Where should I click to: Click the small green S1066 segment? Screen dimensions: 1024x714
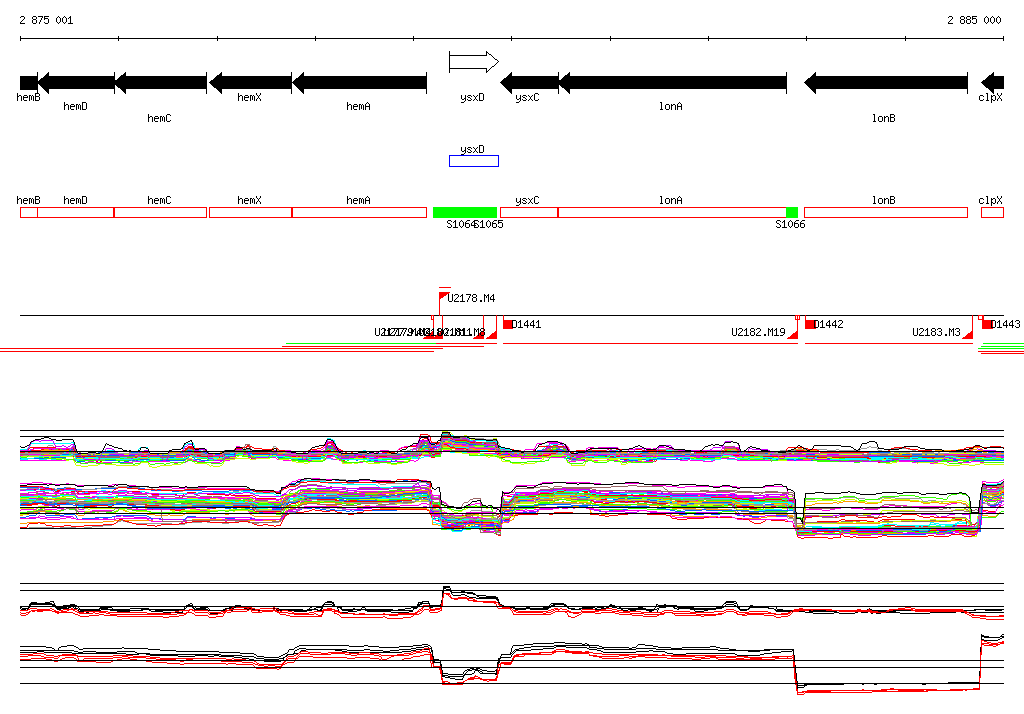pos(792,212)
